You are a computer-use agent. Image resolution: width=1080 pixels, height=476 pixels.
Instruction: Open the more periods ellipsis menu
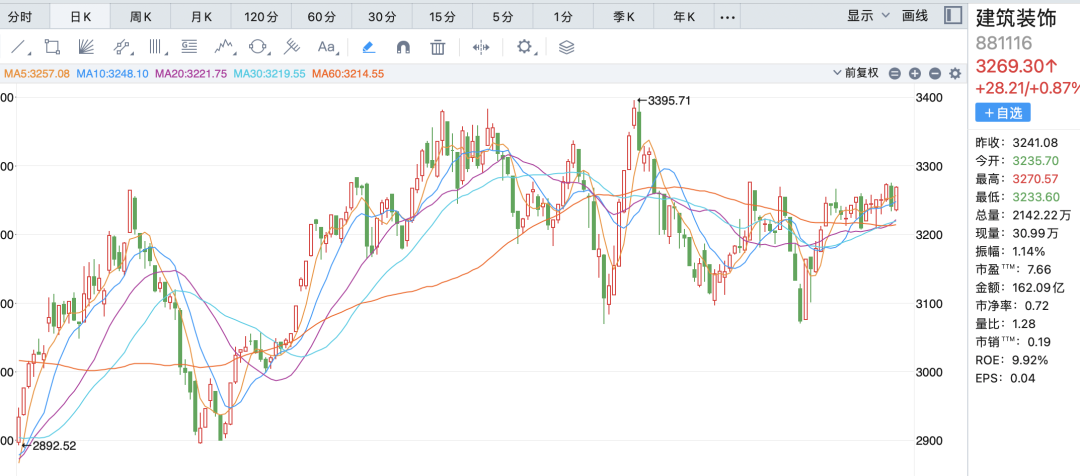click(x=727, y=17)
